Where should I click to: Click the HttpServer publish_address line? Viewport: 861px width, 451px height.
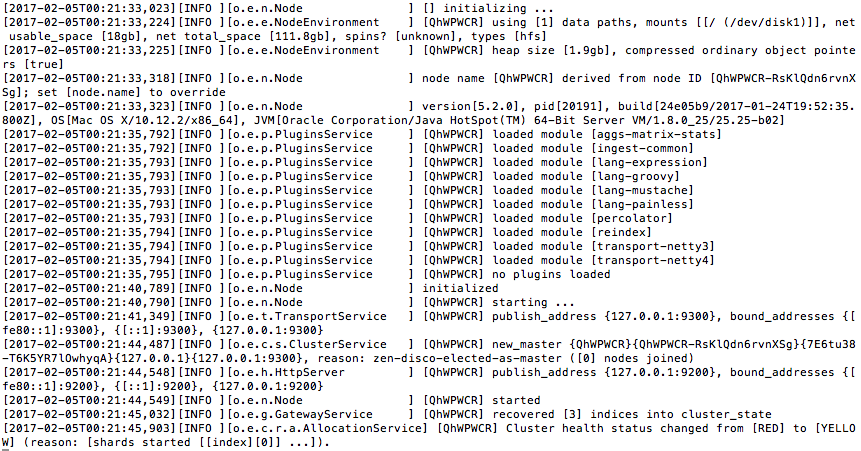(429, 380)
